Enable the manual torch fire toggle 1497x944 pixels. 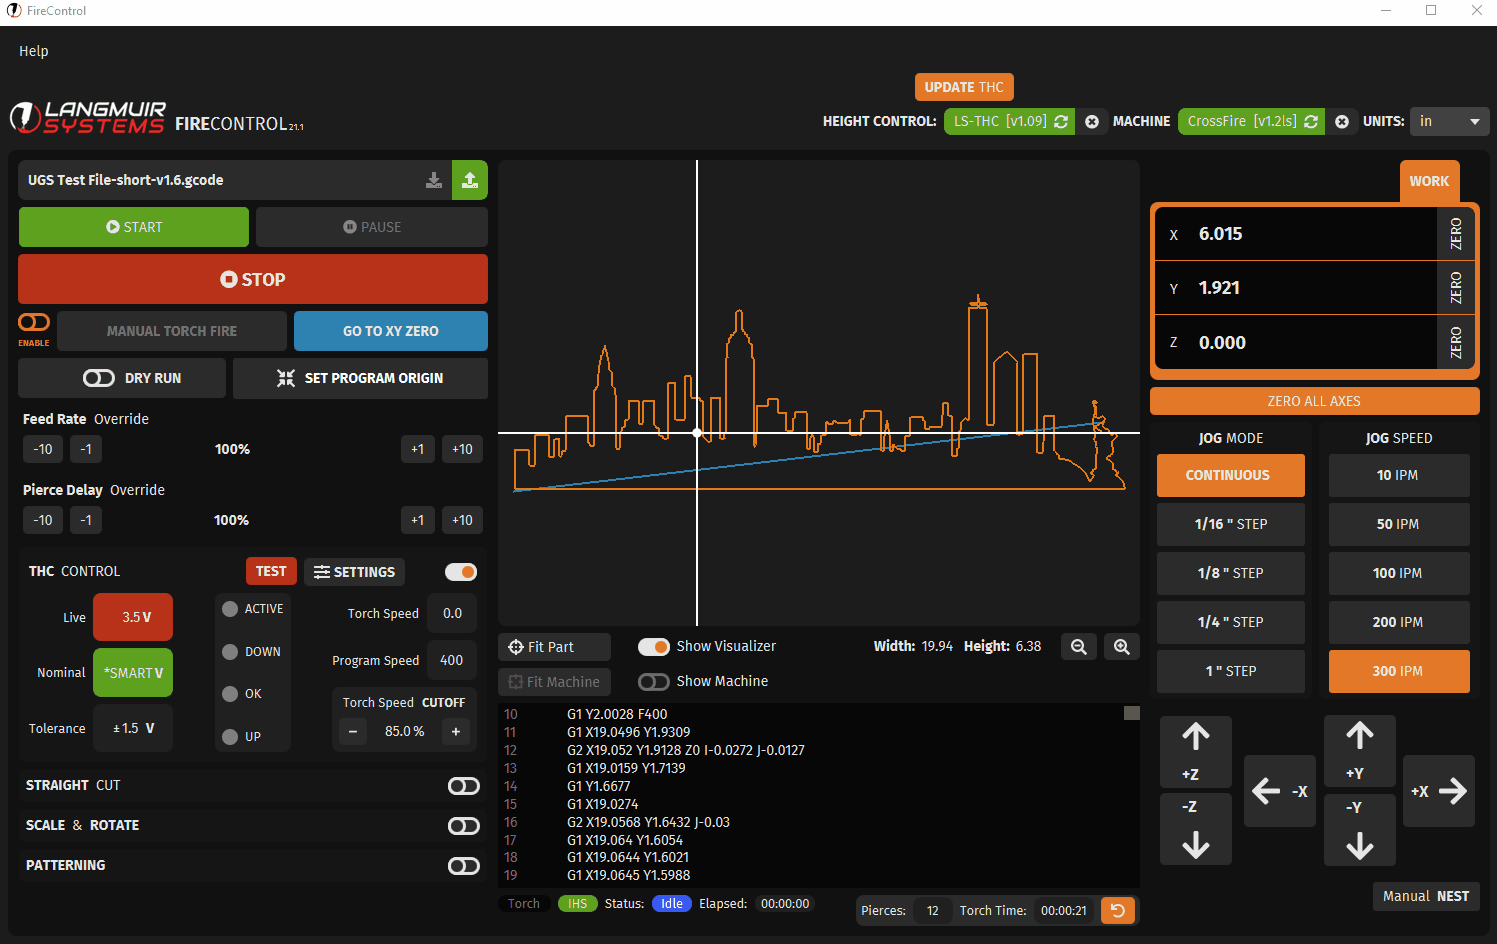click(34, 322)
